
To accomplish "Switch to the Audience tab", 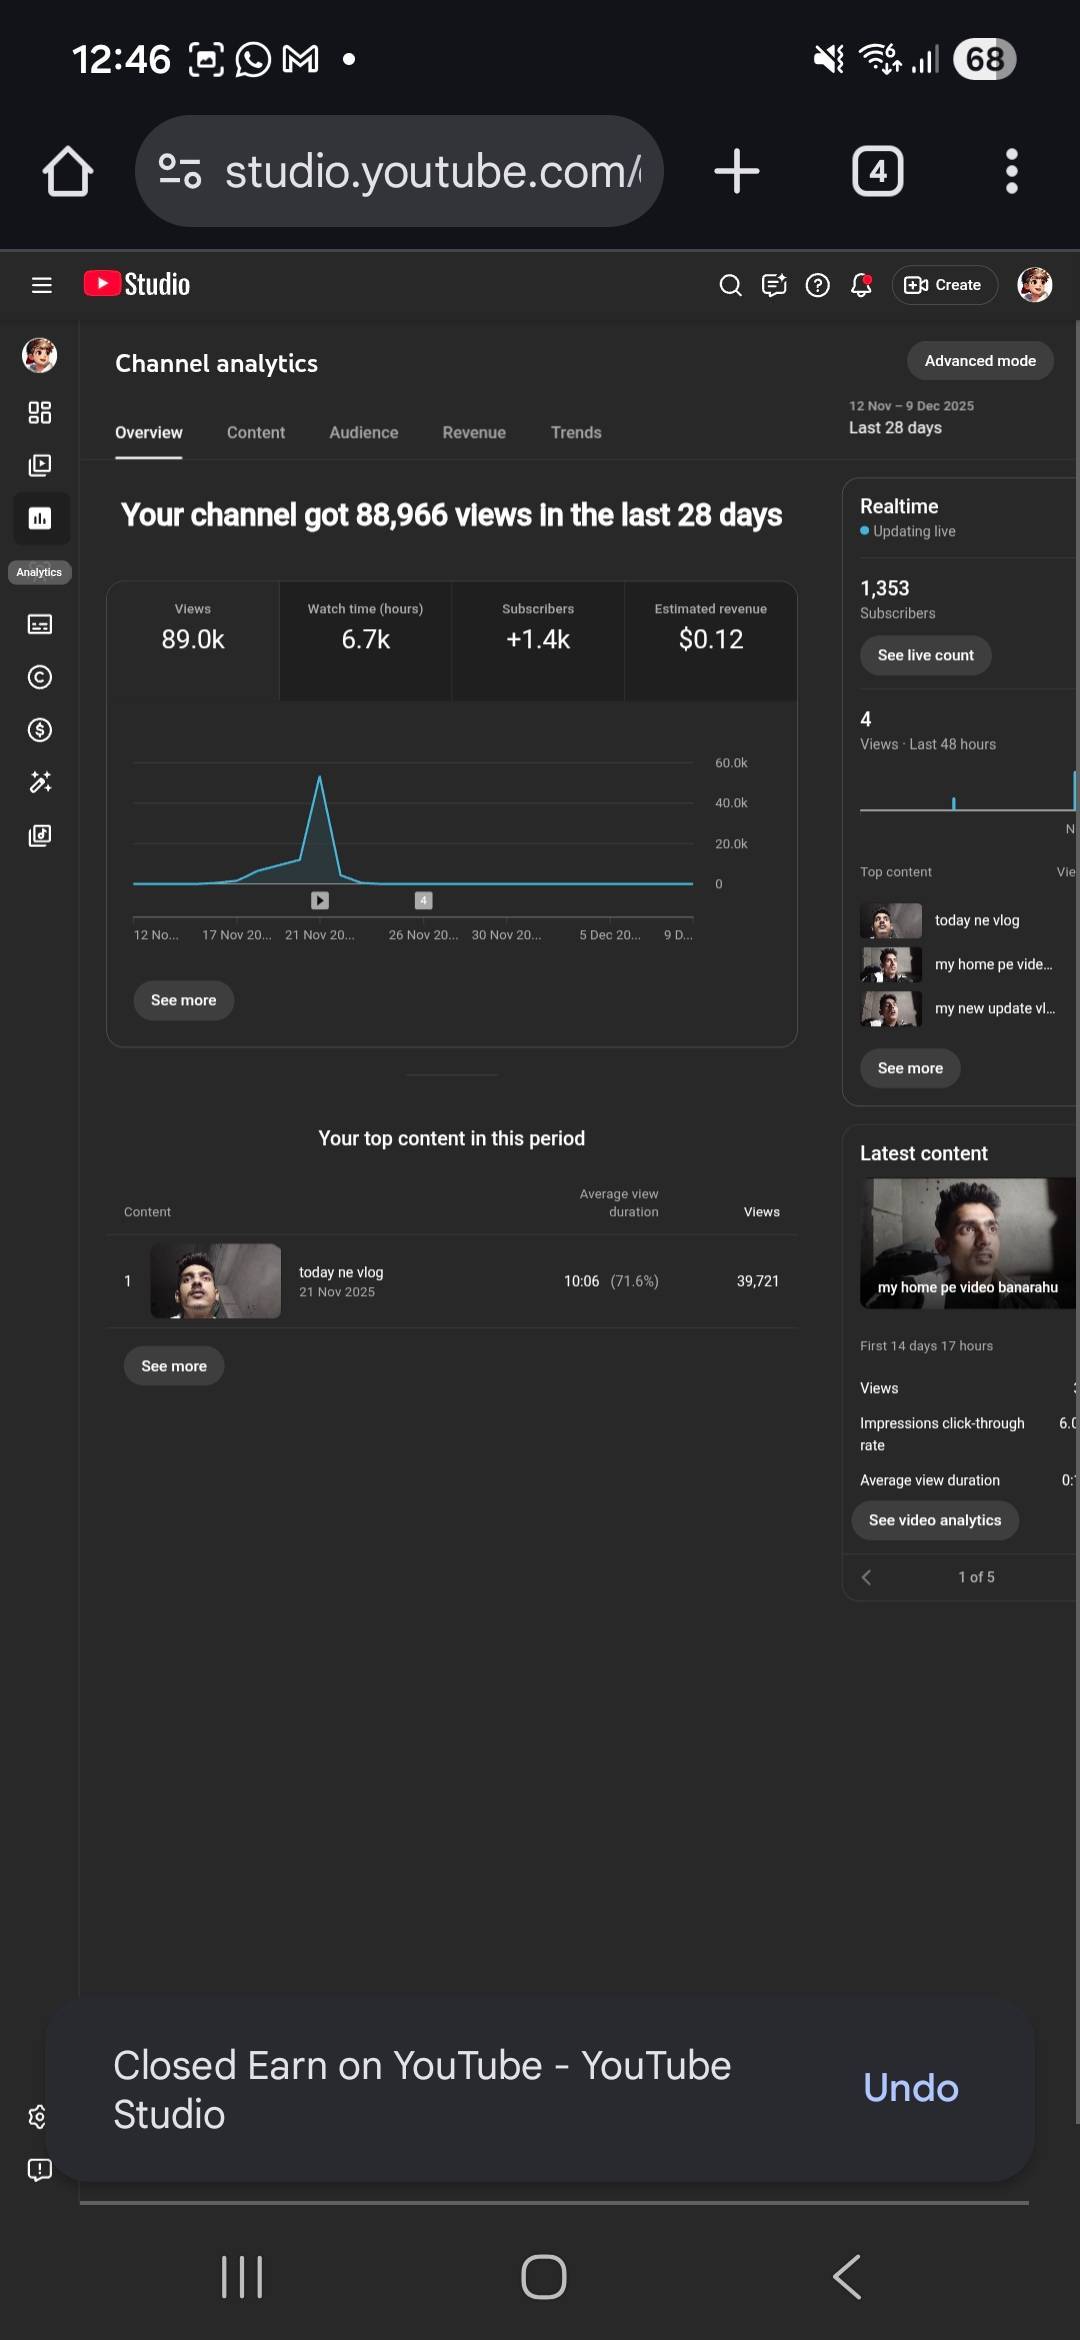I will point(363,432).
